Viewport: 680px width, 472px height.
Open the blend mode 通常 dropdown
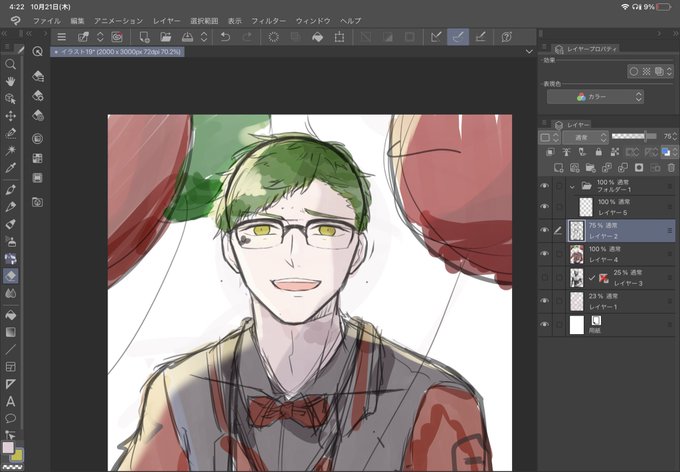tap(585, 138)
